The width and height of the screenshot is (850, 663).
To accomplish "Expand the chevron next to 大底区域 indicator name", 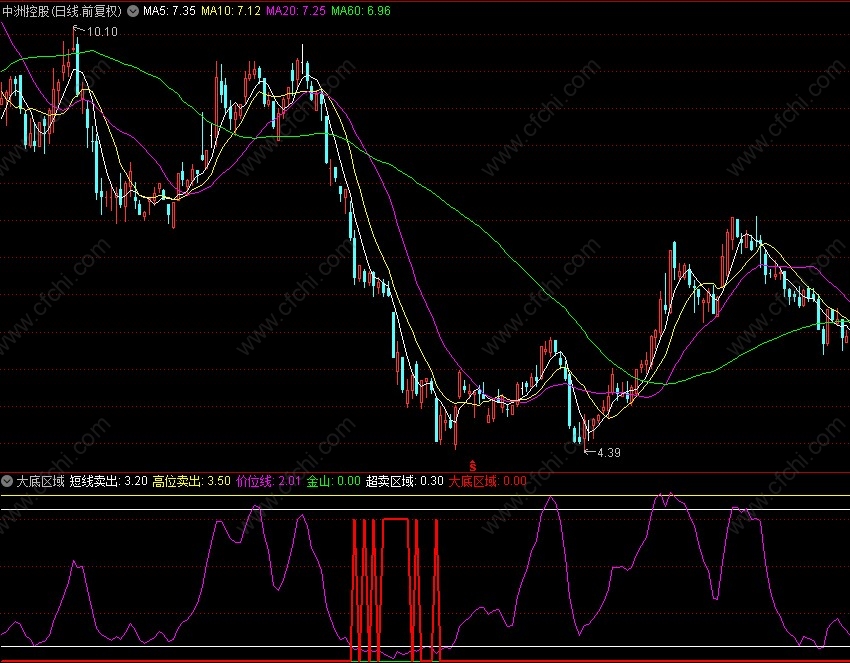I will (x=7, y=481).
